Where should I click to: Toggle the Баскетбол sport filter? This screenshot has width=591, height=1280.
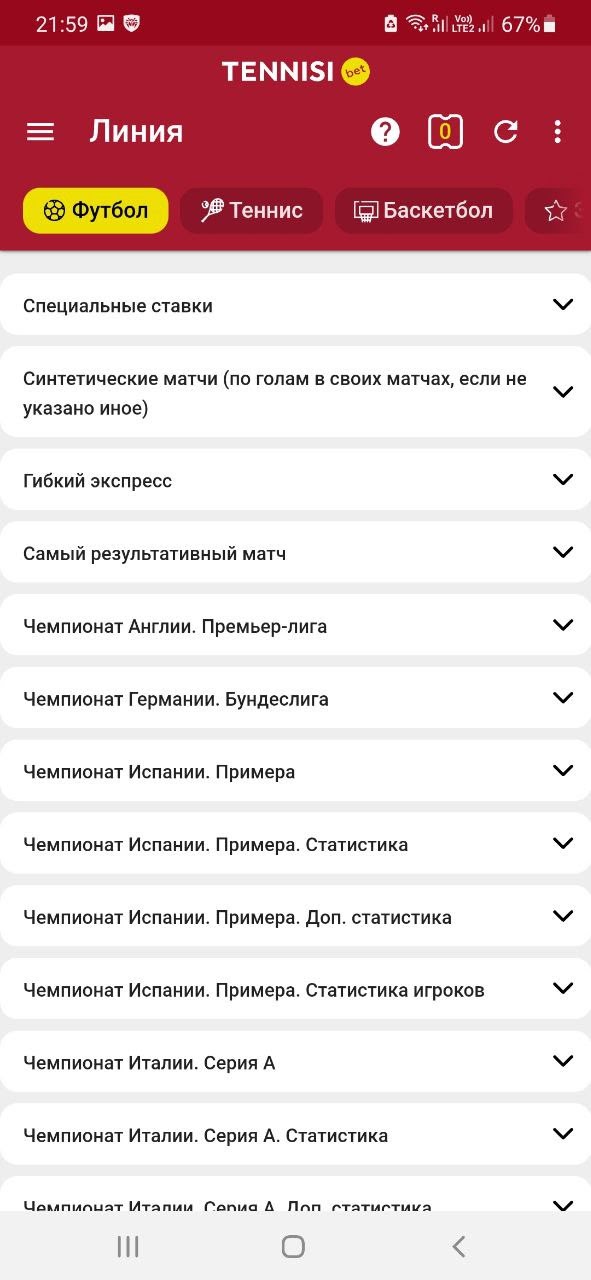click(x=423, y=211)
